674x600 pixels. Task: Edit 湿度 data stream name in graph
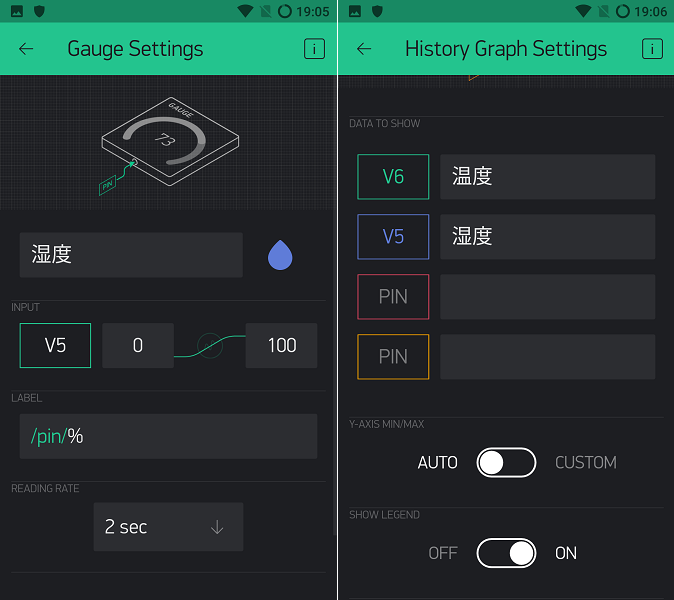coord(548,237)
